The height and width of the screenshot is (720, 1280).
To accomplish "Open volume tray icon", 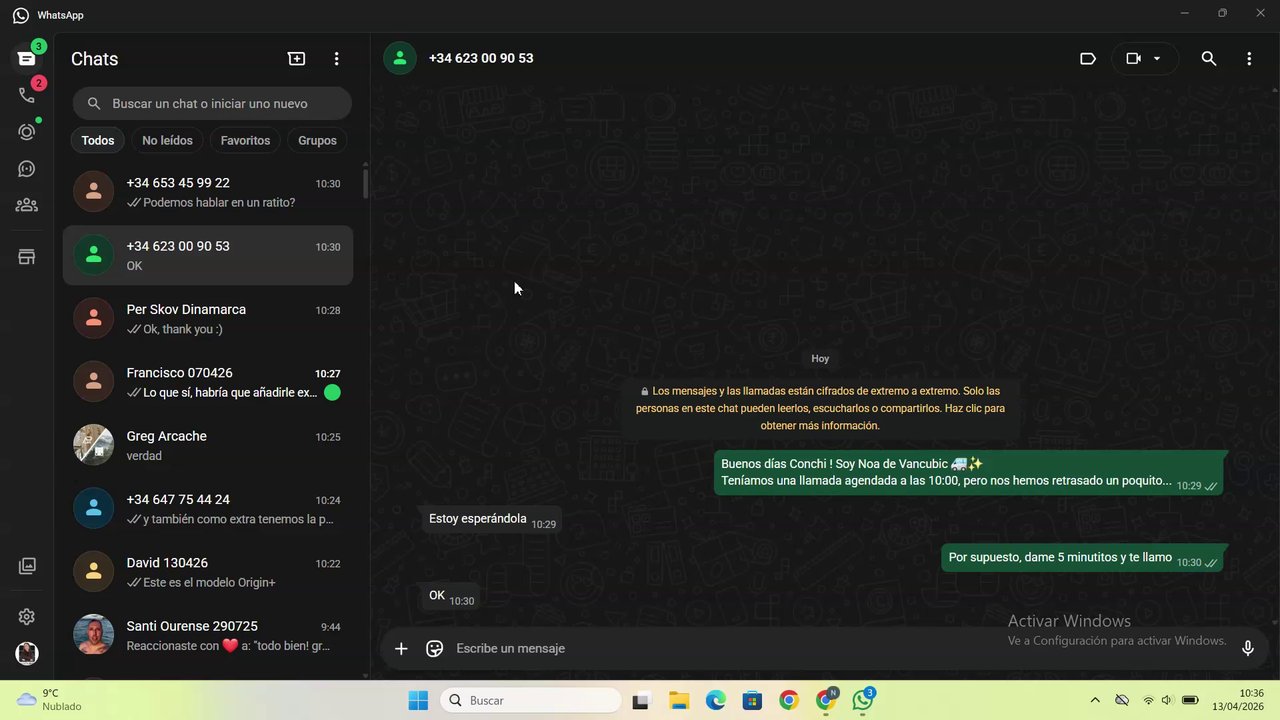I will click(1167, 701).
